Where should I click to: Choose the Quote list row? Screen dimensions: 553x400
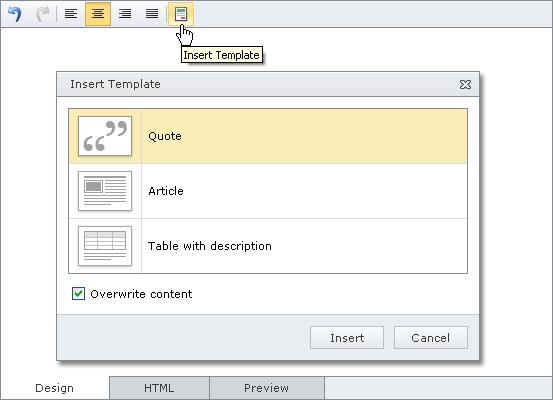coord(268,136)
